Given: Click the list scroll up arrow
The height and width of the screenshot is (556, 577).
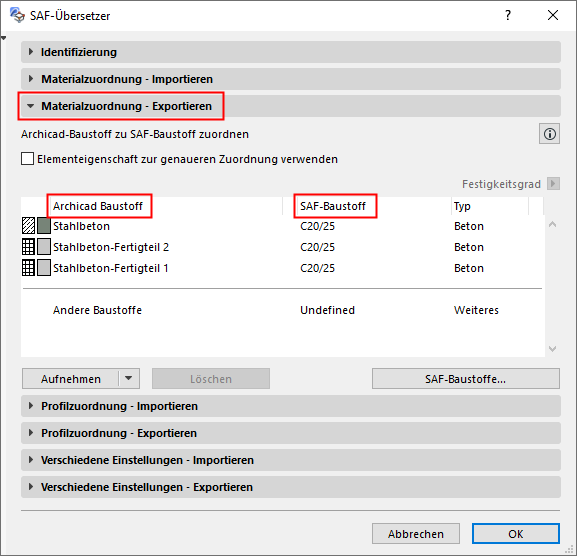Looking at the screenshot, I should 552,224.
